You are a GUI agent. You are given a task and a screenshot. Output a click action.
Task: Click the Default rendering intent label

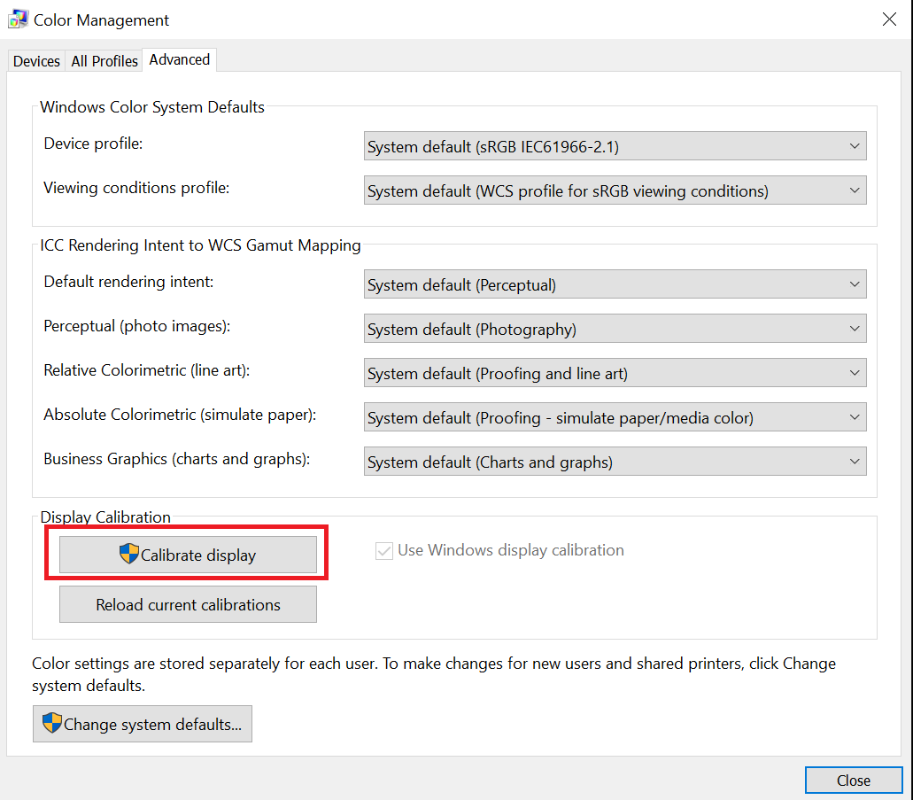coord(129,282)
